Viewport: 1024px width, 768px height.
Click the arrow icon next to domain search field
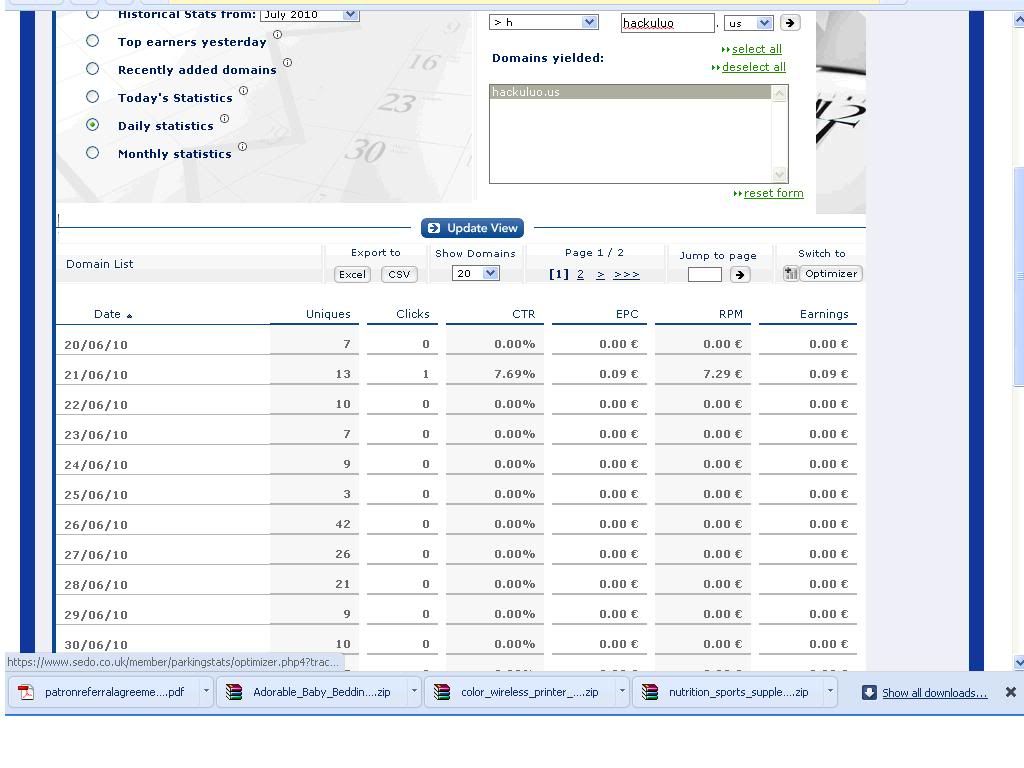point(789,23)
